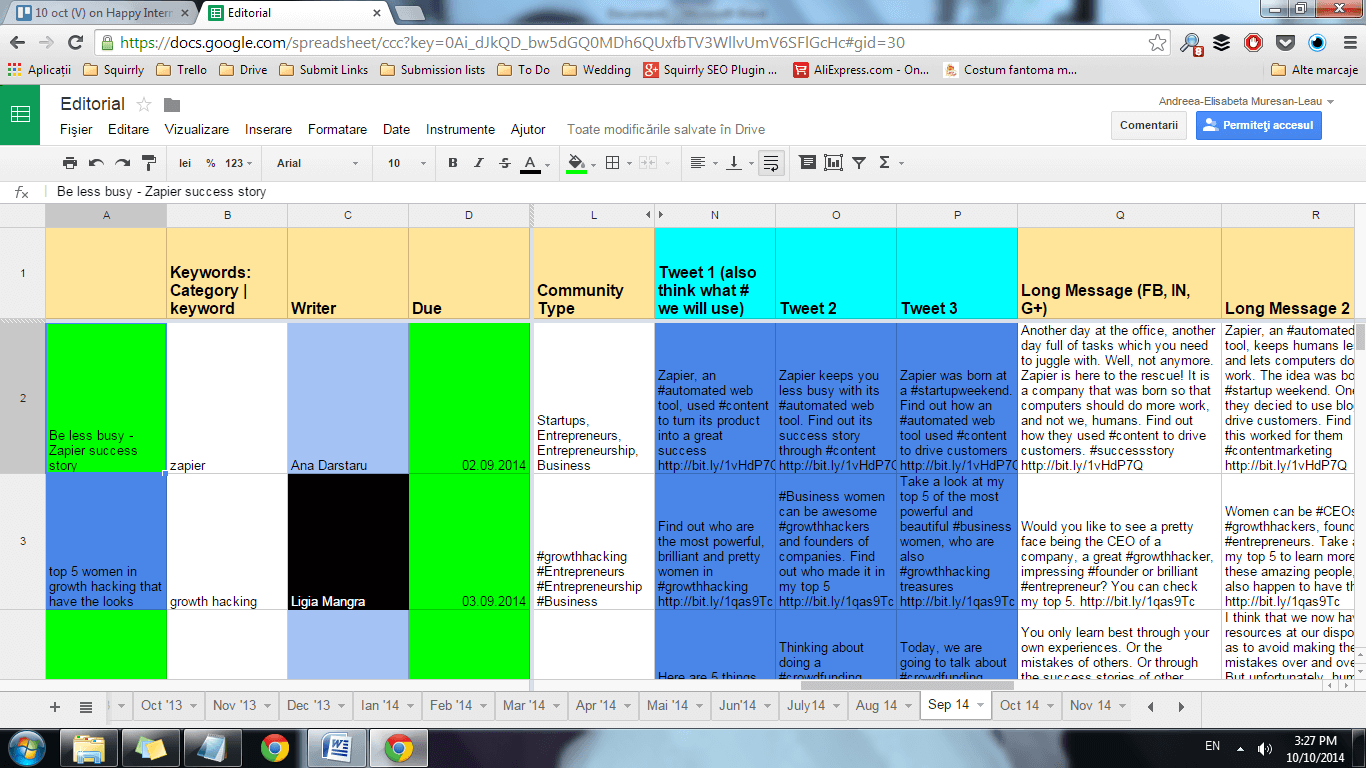Undo the last edit
This screenshot has height=768, width=1366.
pos(96,163)
